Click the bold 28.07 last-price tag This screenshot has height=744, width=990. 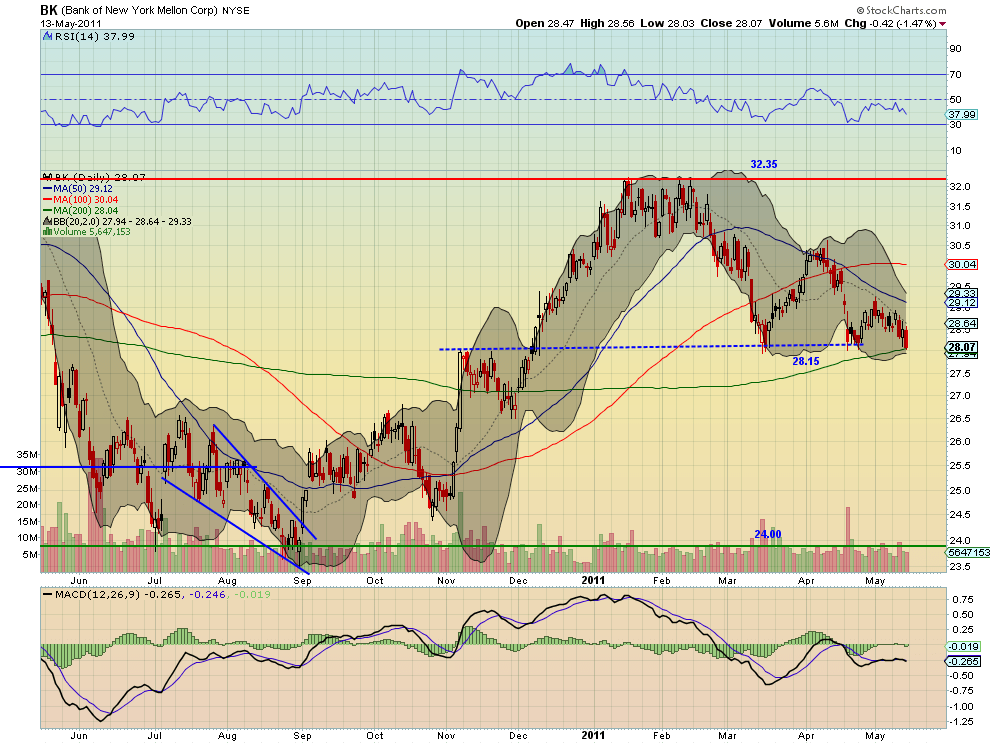pyautogui.click(x=962, y=347)
